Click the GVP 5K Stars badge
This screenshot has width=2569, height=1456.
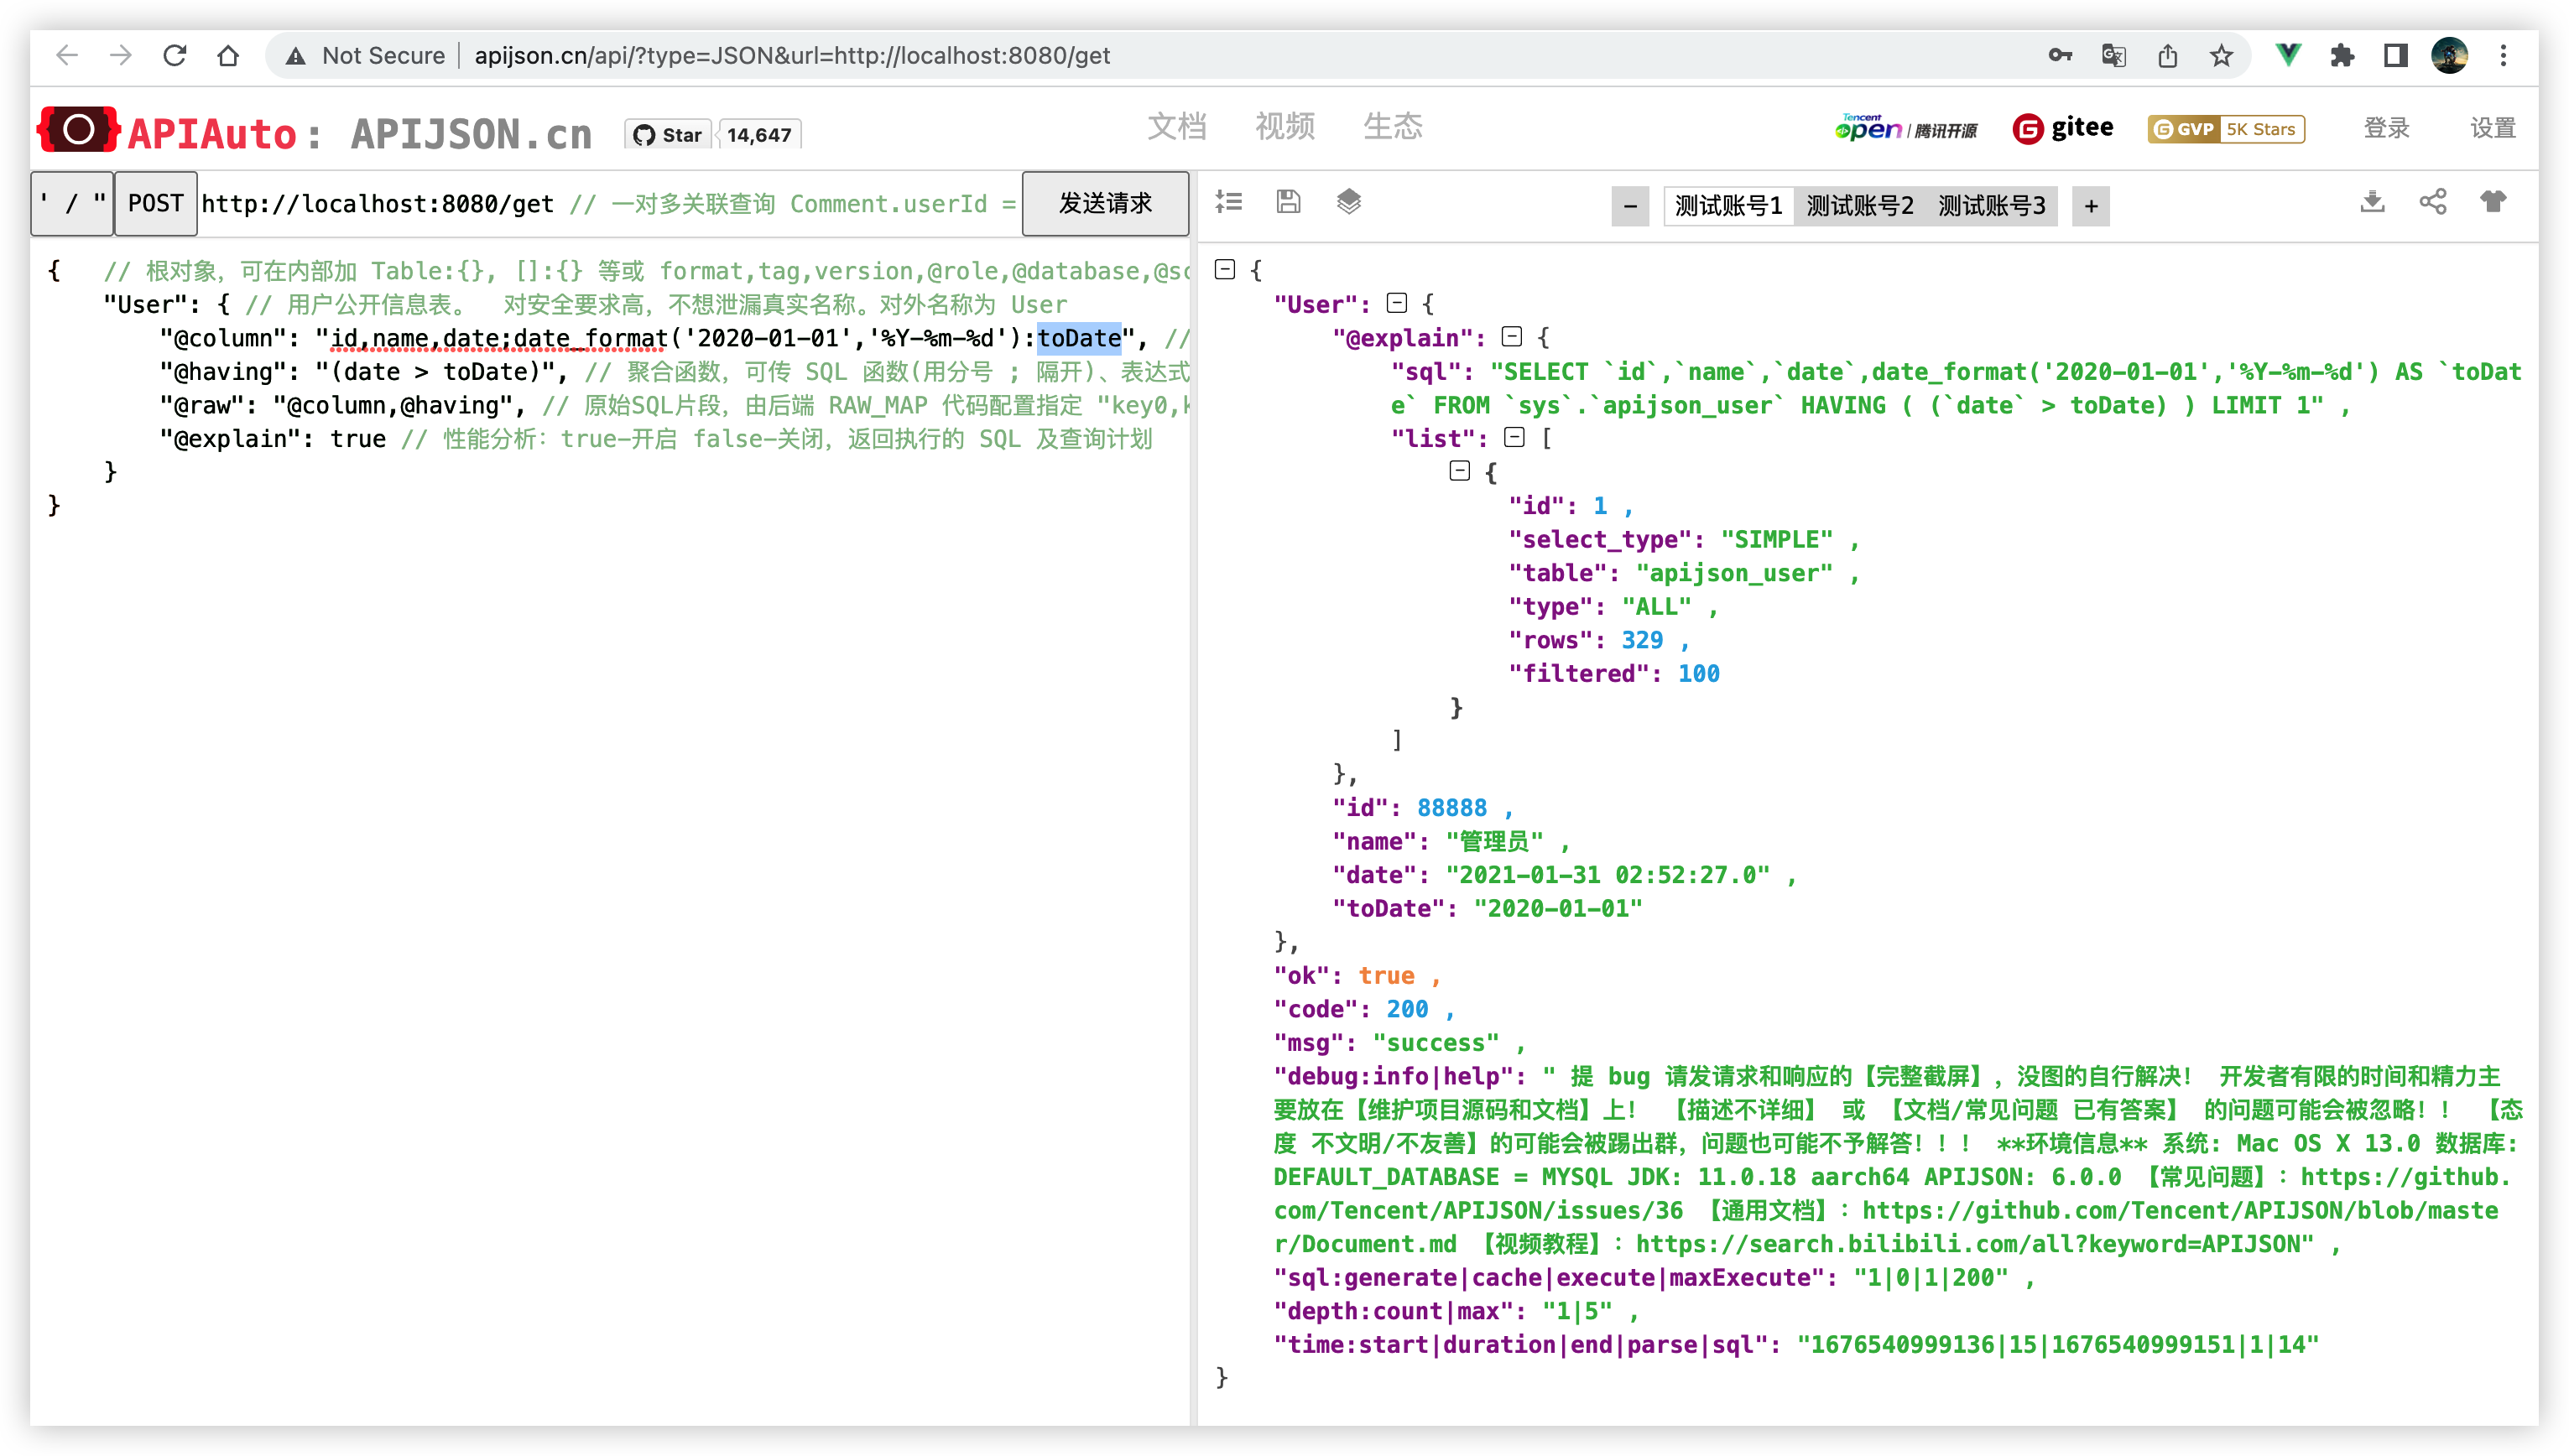(x=2226, y=129)
